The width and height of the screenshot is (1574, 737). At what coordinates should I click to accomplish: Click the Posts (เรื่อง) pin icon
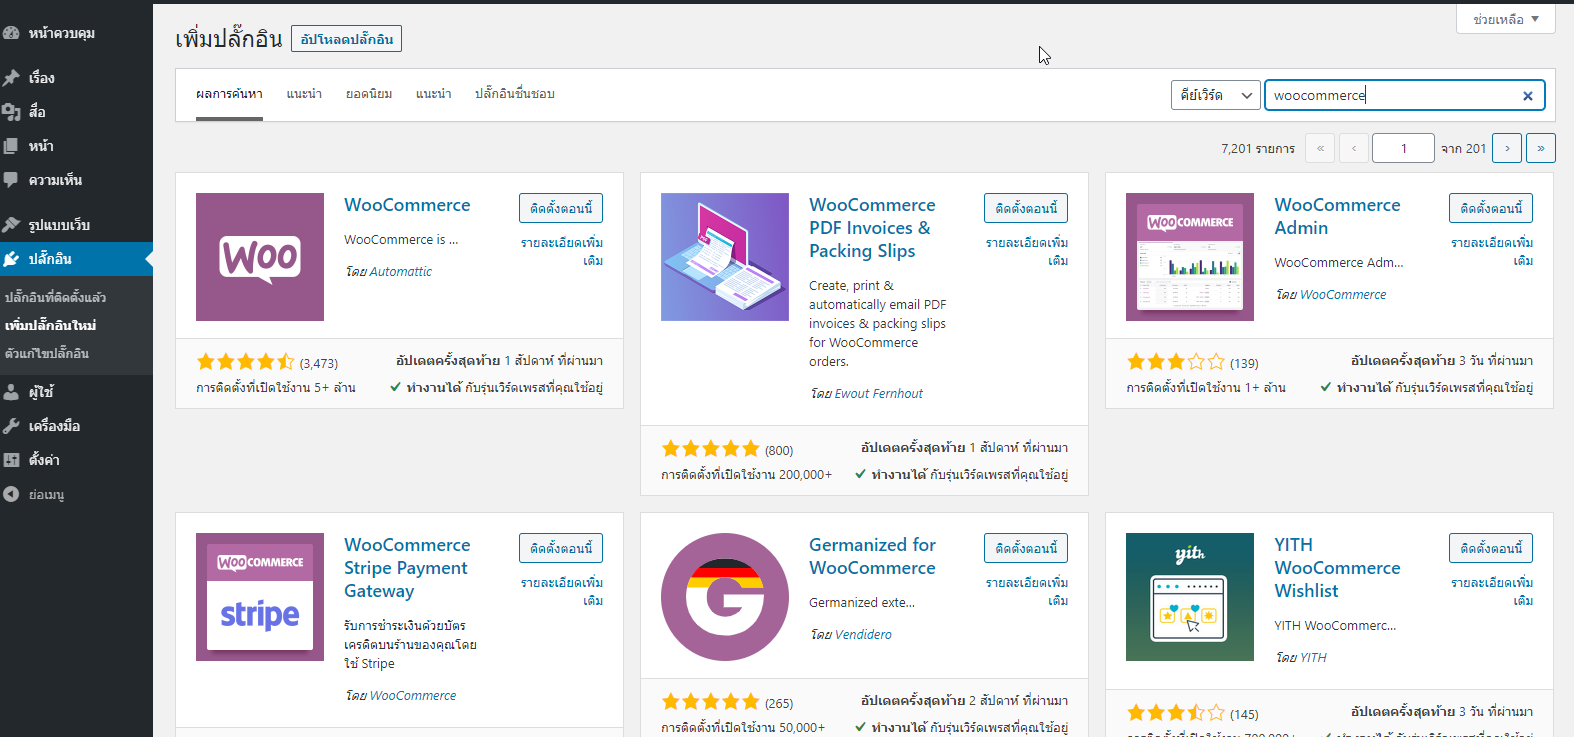(x=11, y=77)
